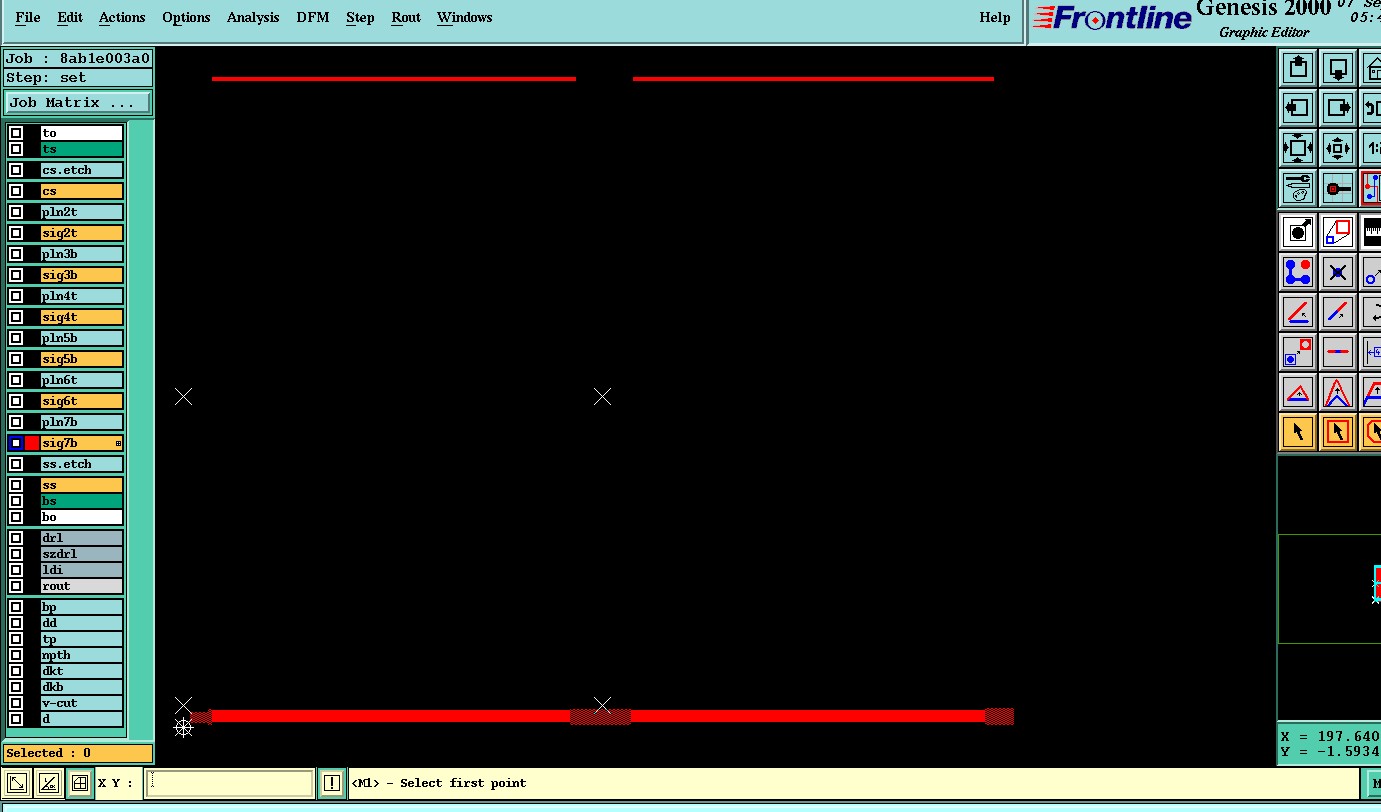Click the exclamation mark icon
1381x812 pixels.
pyautogui.click(x=331, y=783)
